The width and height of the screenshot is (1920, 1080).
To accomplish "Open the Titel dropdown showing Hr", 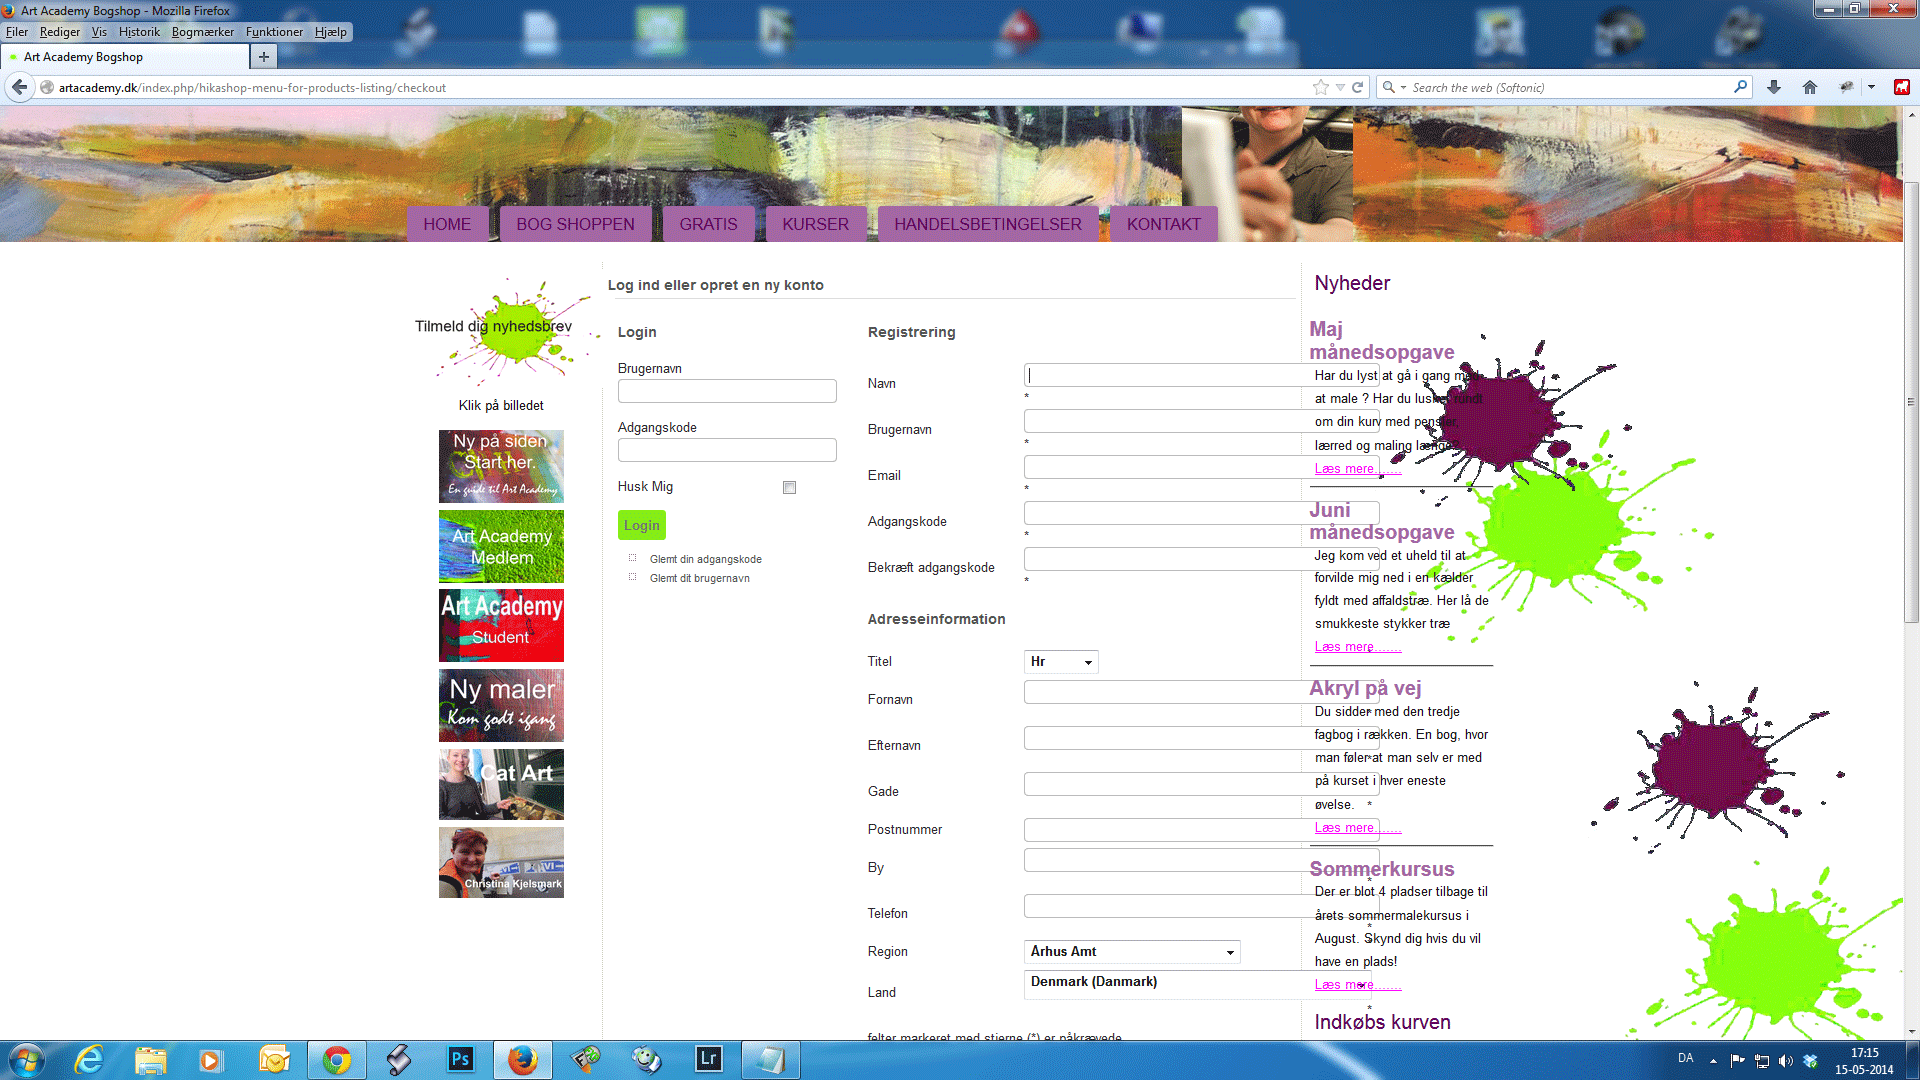I will point(1061,662).
